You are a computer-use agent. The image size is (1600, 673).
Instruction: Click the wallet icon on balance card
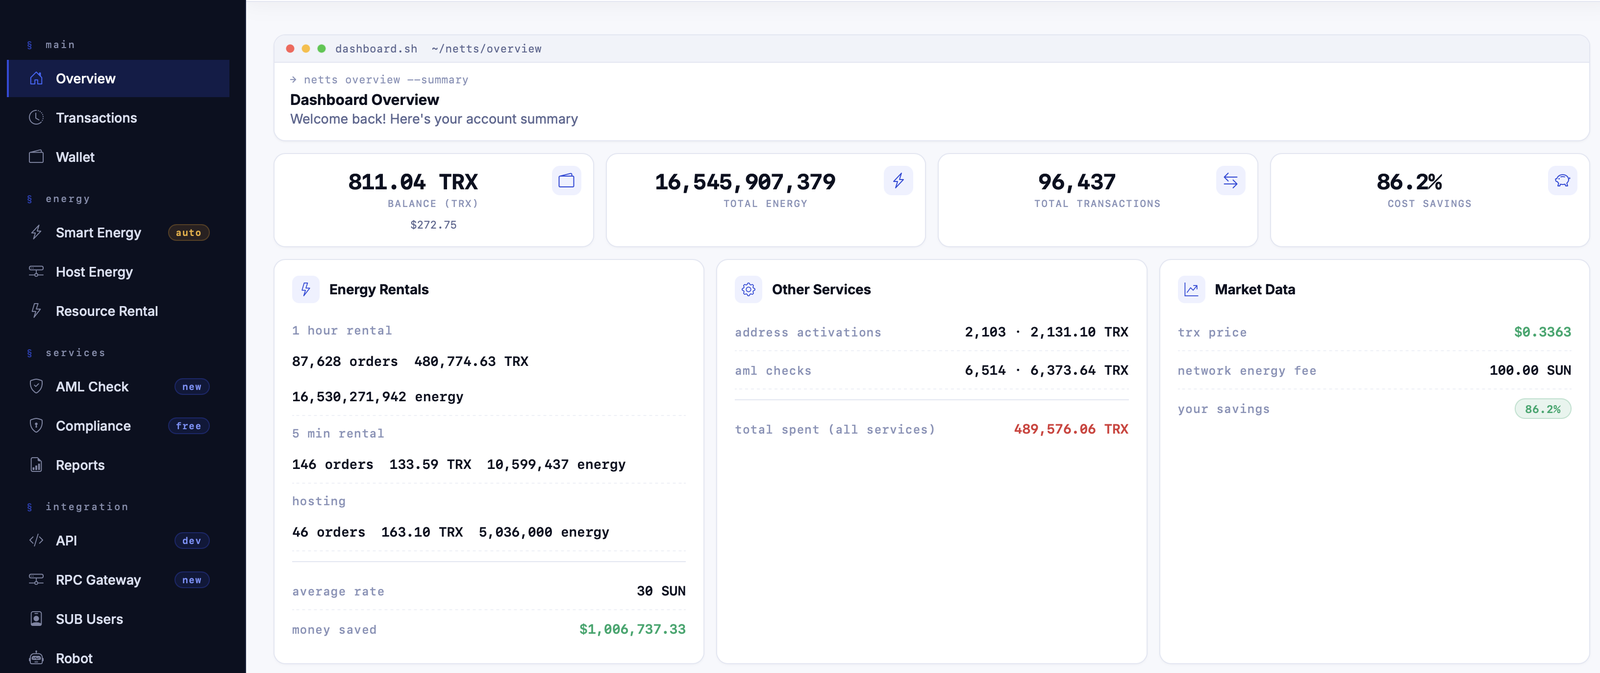[567, 181]
